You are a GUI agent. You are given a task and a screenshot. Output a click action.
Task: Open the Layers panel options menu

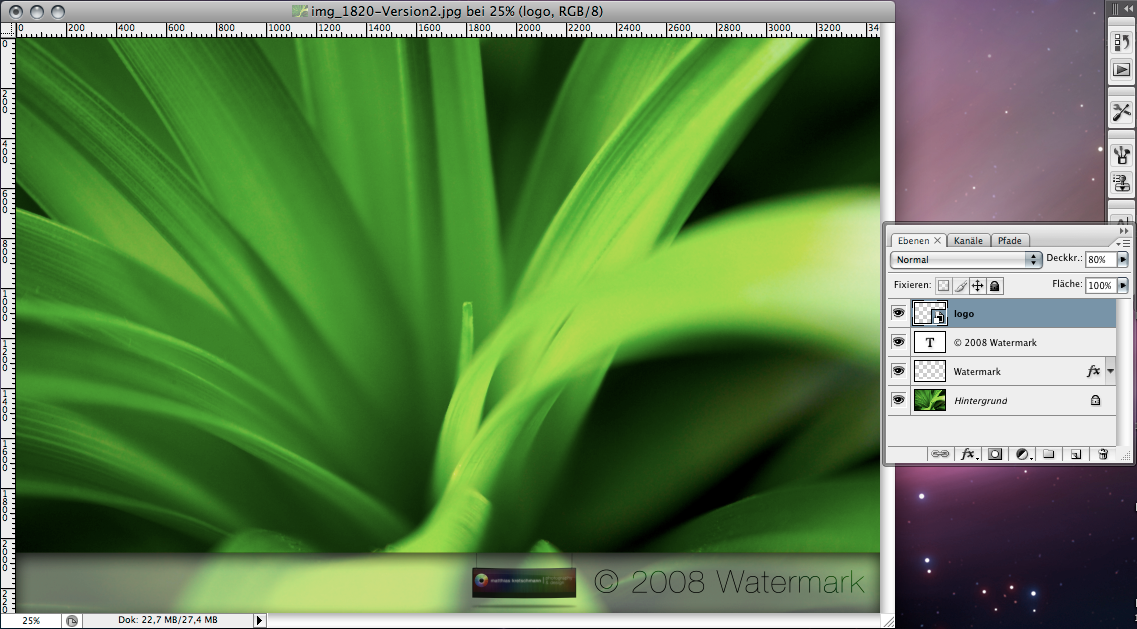(x=1124, y=243)
